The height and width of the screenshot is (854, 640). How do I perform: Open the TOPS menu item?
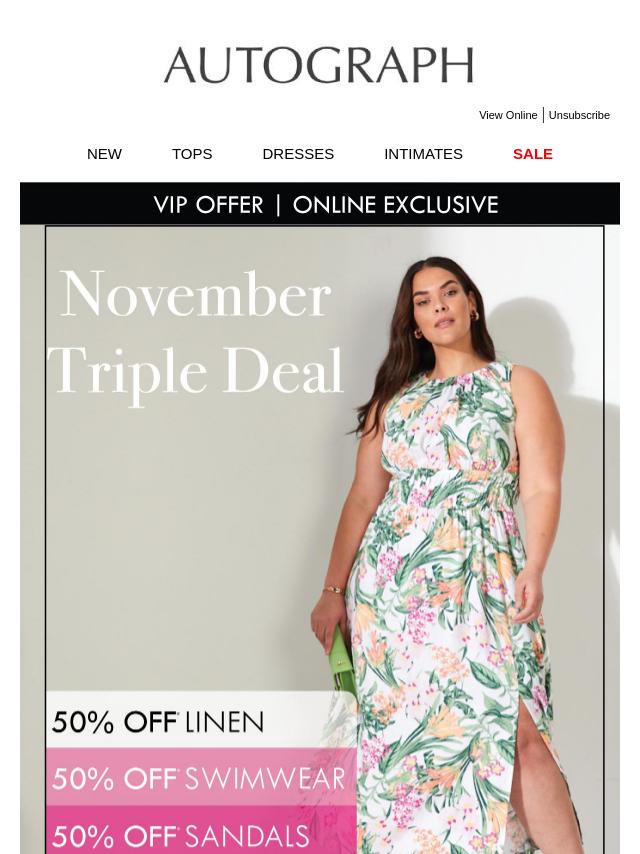(192, 154)
